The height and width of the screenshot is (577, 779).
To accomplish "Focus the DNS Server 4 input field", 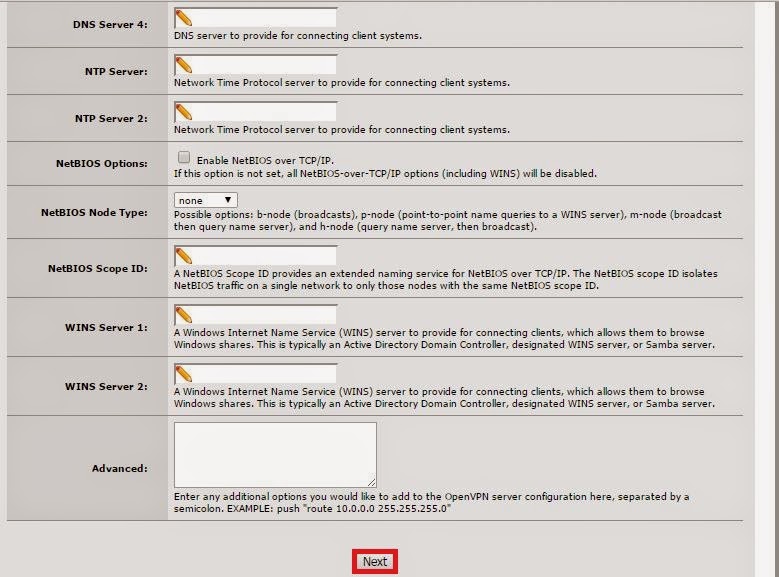I will (x=255, y=18).
